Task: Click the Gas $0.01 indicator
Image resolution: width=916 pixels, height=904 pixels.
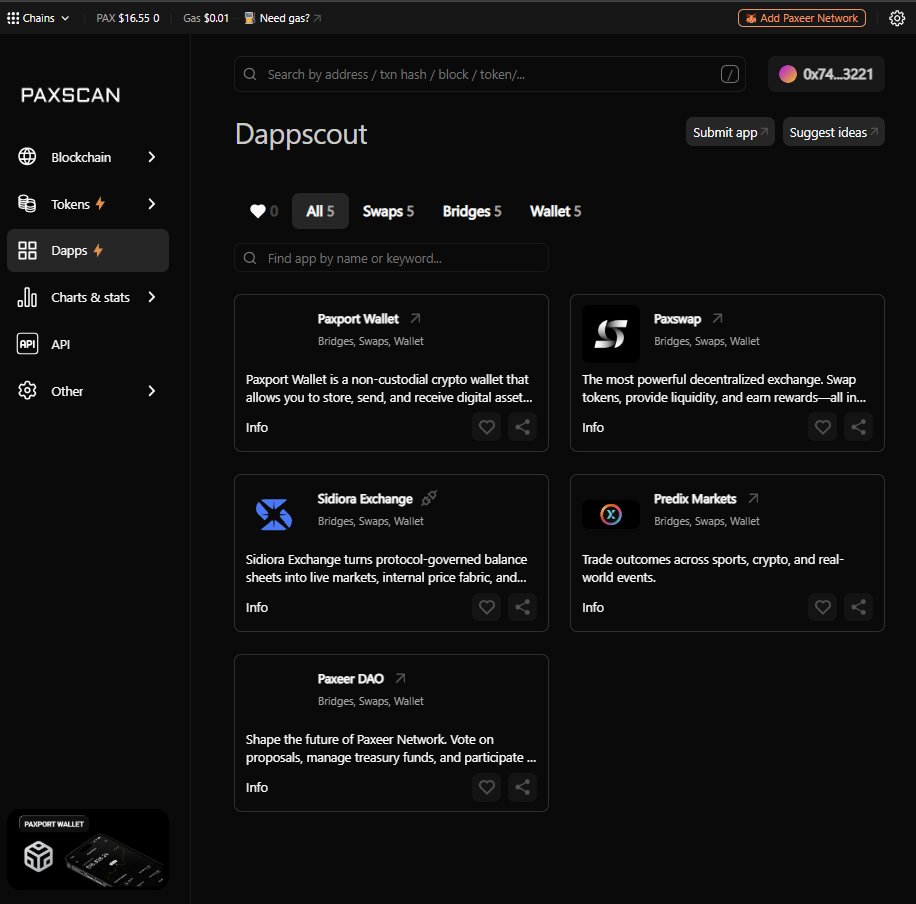Action: point(206,18)
